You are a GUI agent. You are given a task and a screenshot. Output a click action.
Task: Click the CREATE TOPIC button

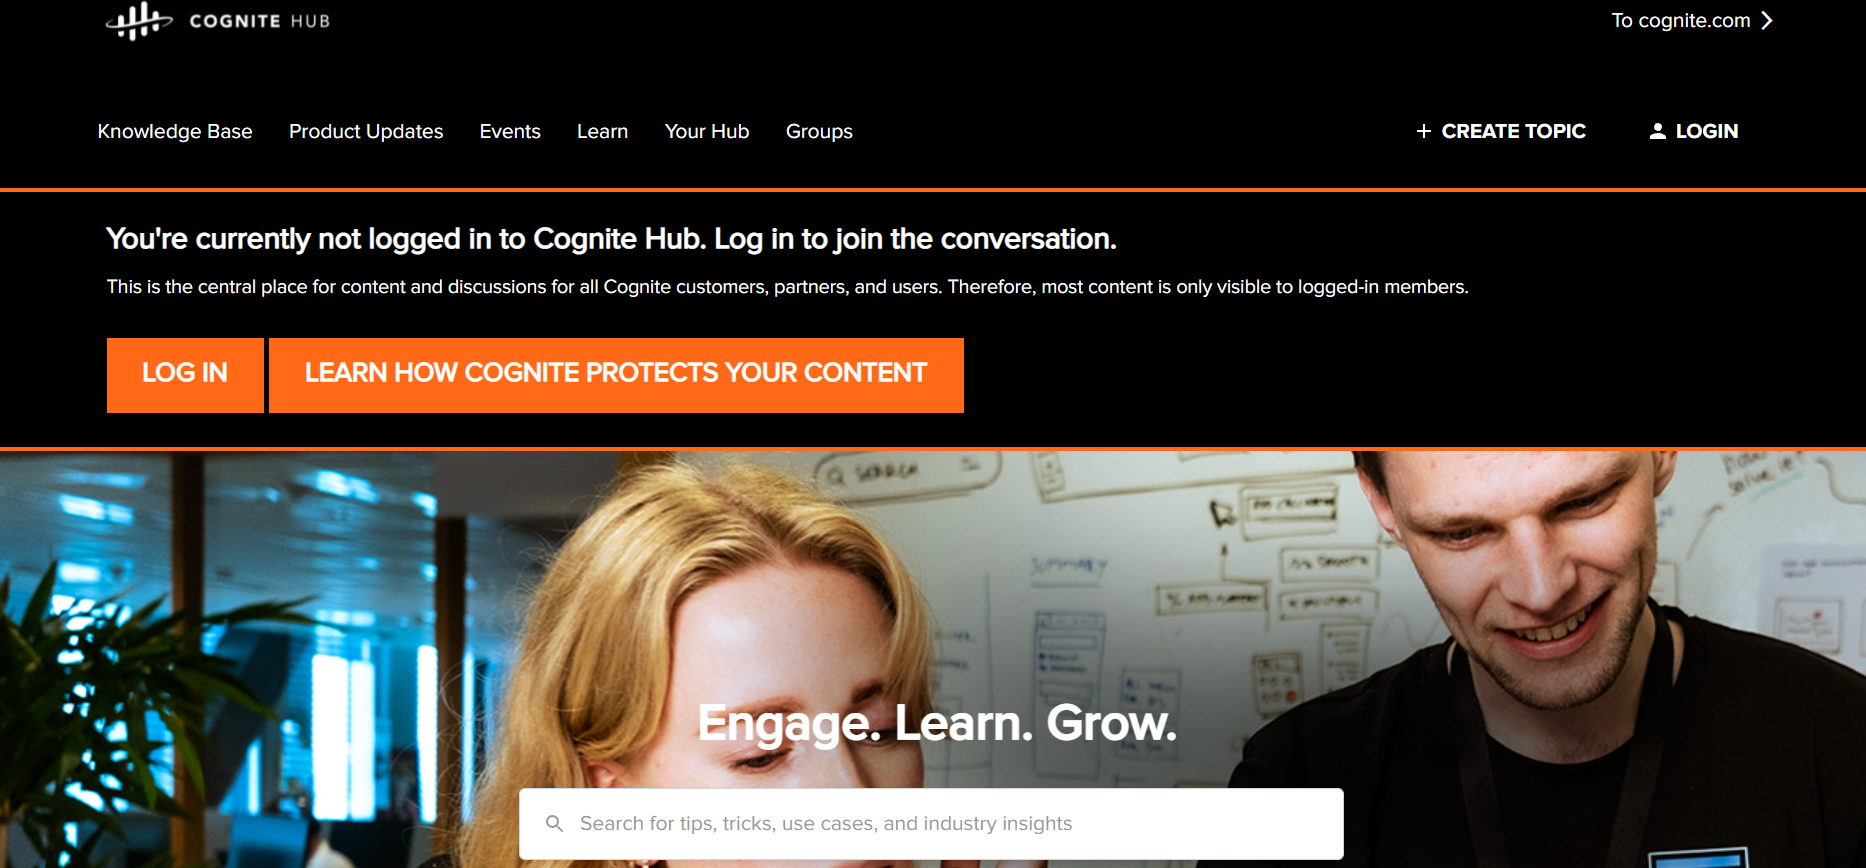pyautogui.click(x=1501, y=131)
